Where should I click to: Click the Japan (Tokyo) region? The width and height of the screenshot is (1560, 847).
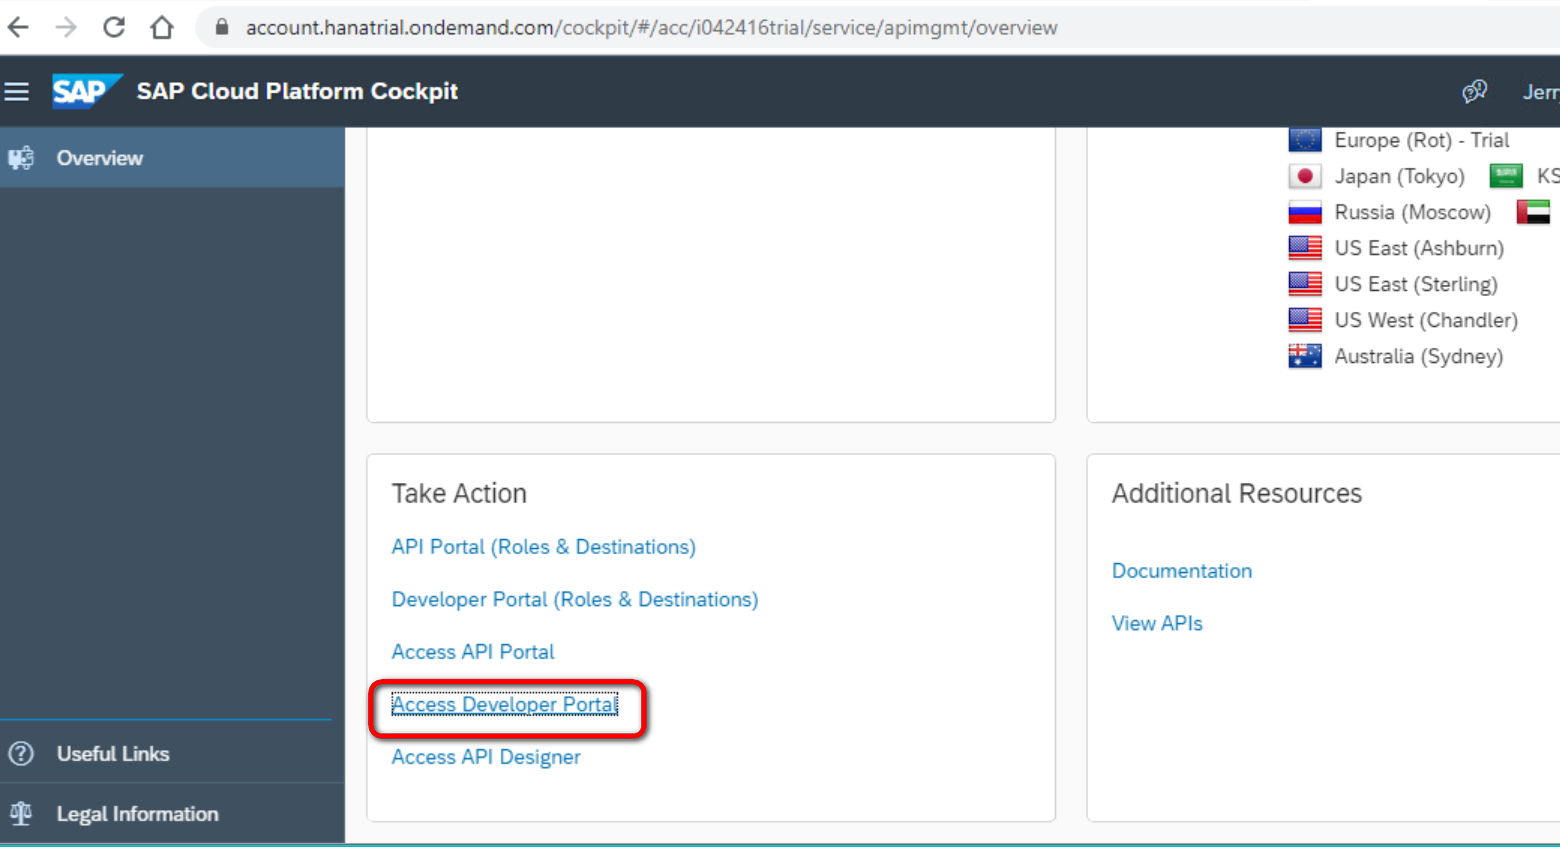(1400, 176)
